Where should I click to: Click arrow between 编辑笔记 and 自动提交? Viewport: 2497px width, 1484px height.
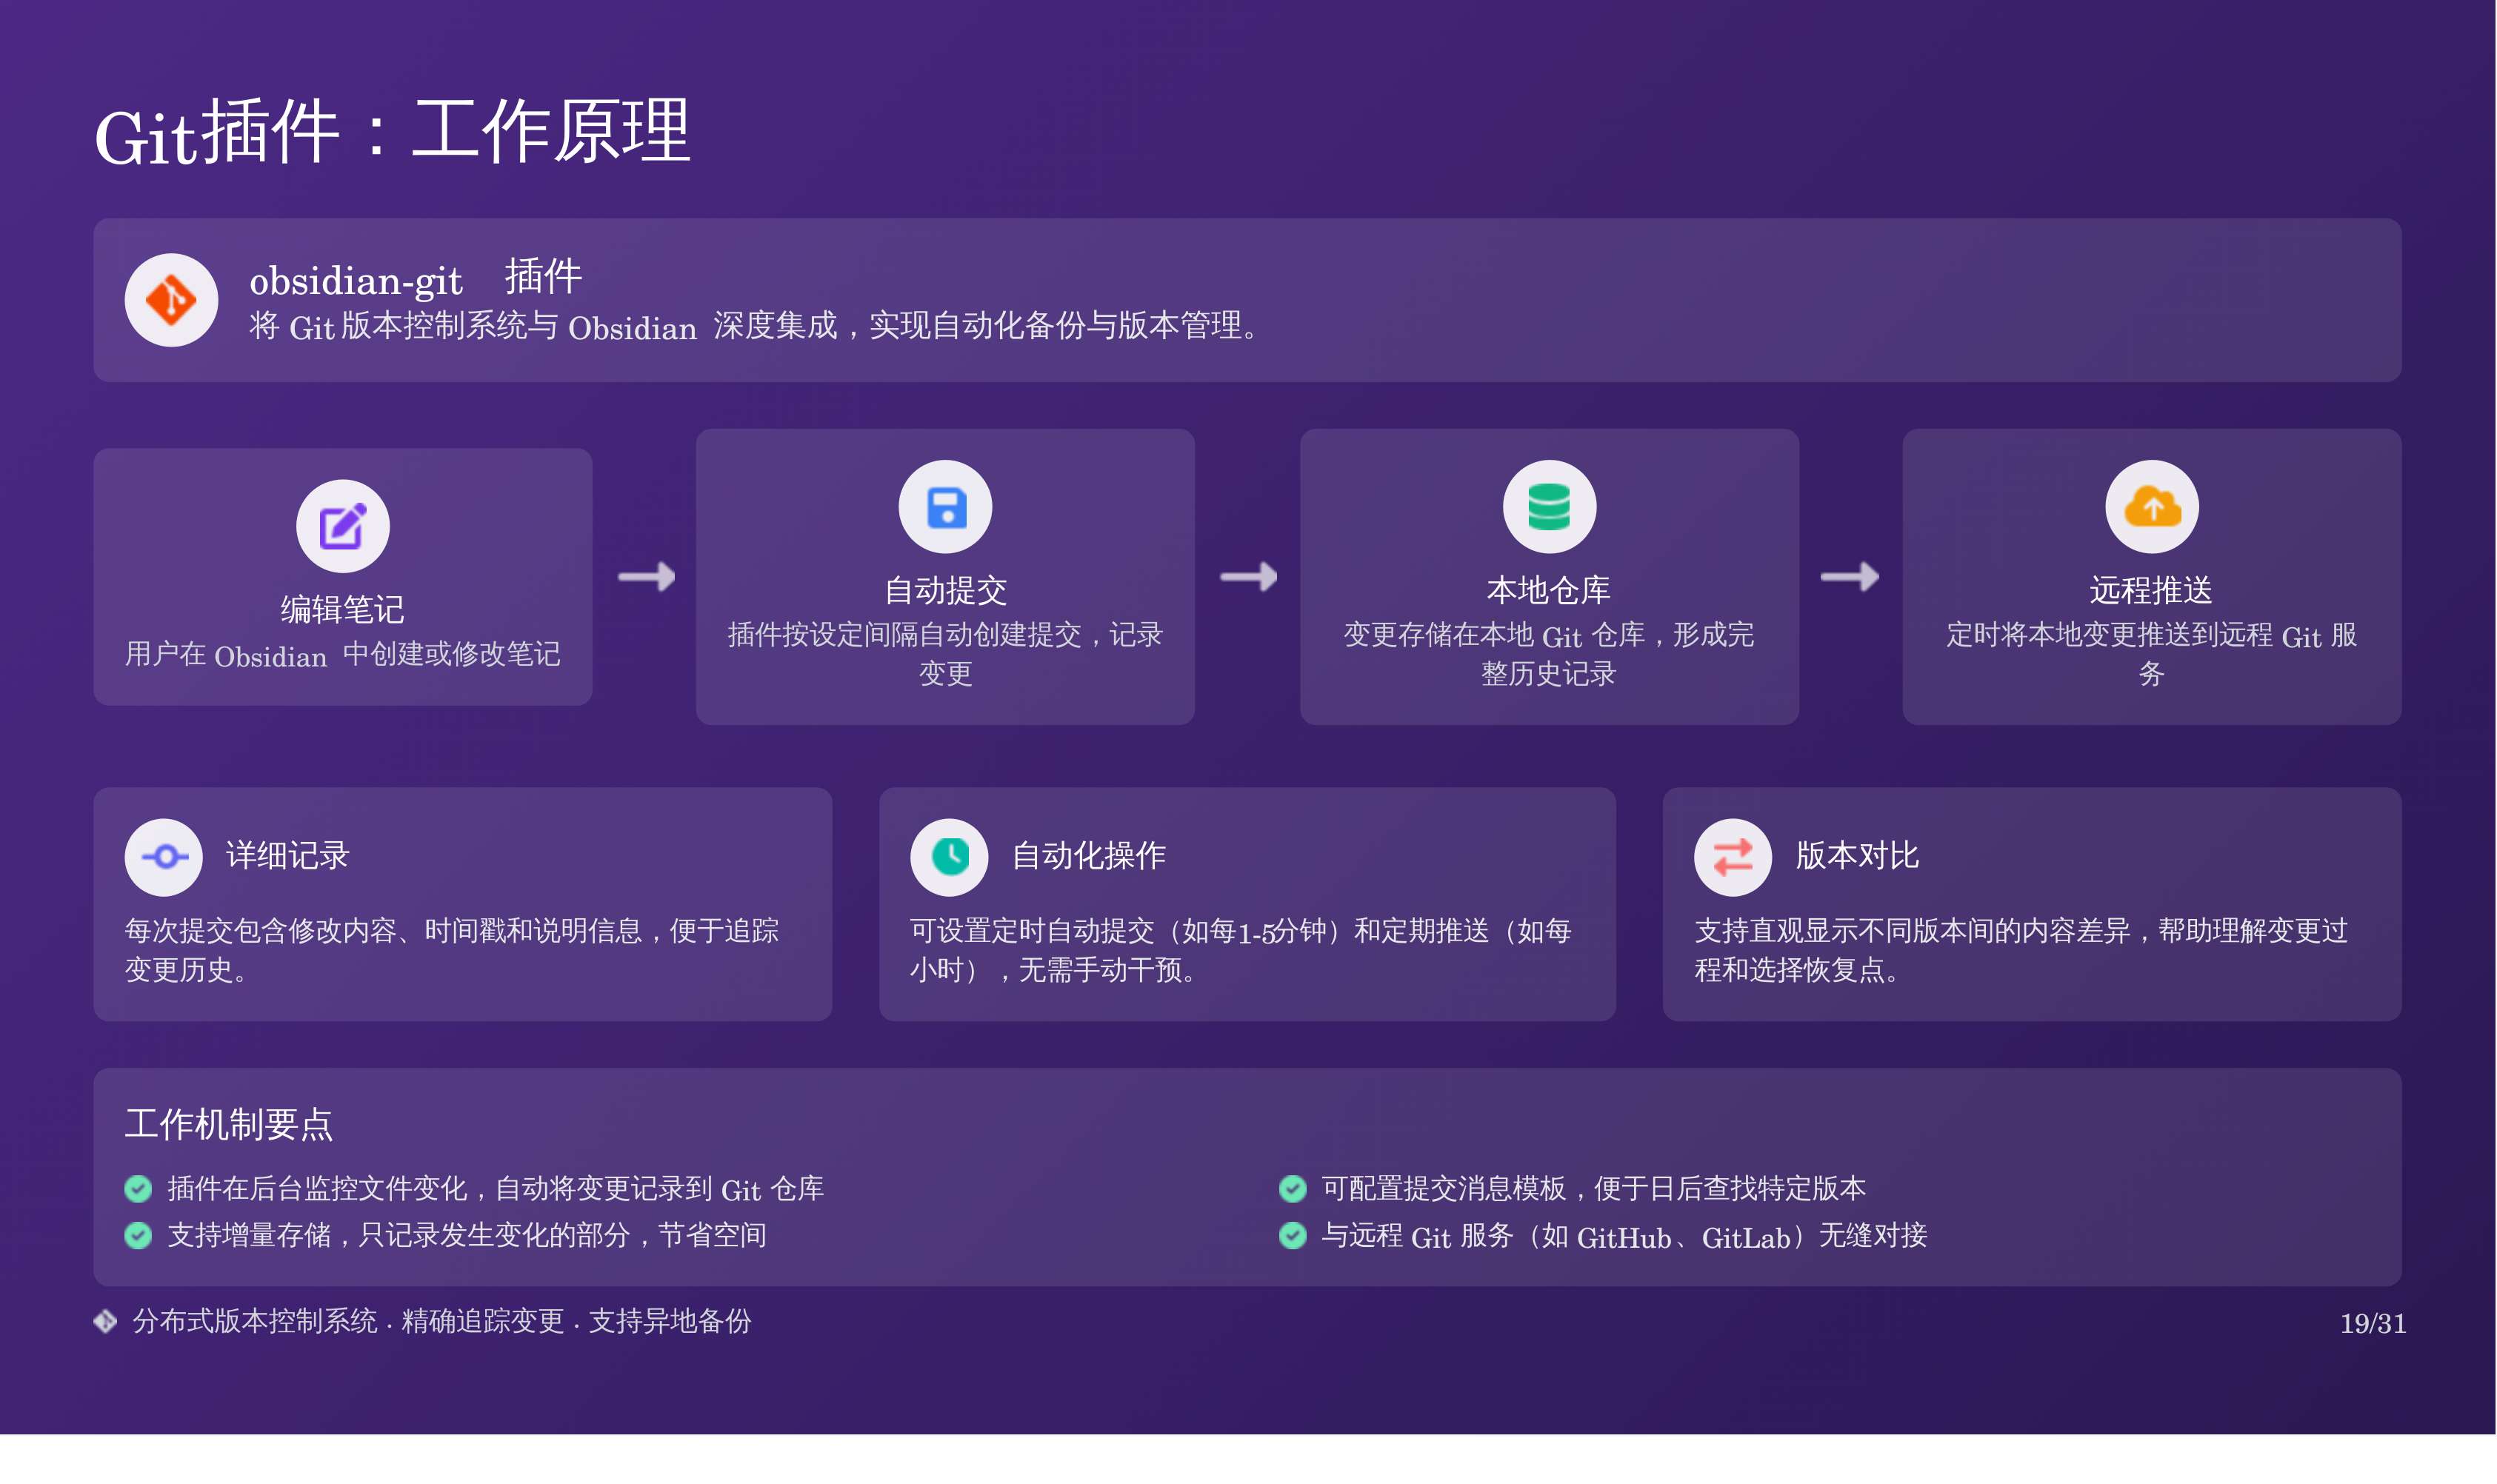point(646,577)
